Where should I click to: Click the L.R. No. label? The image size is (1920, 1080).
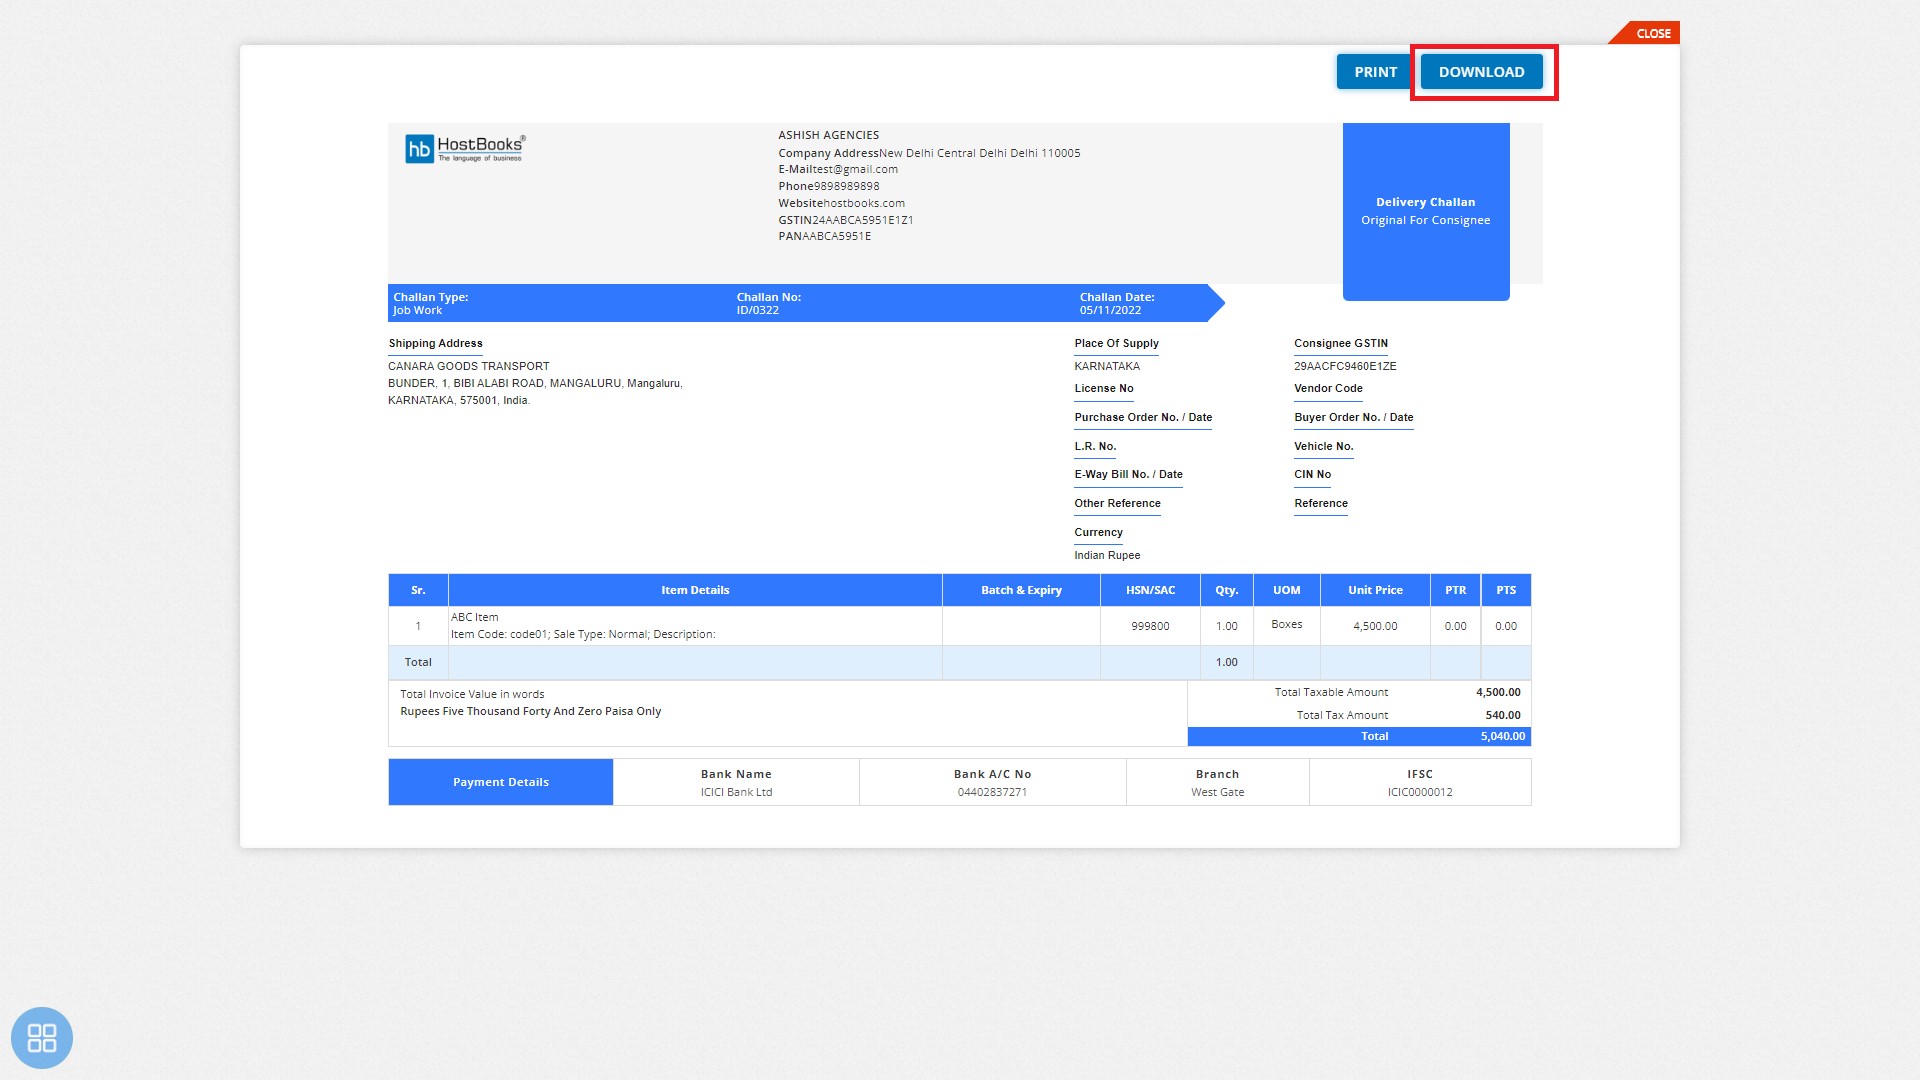pos(1095,446)
